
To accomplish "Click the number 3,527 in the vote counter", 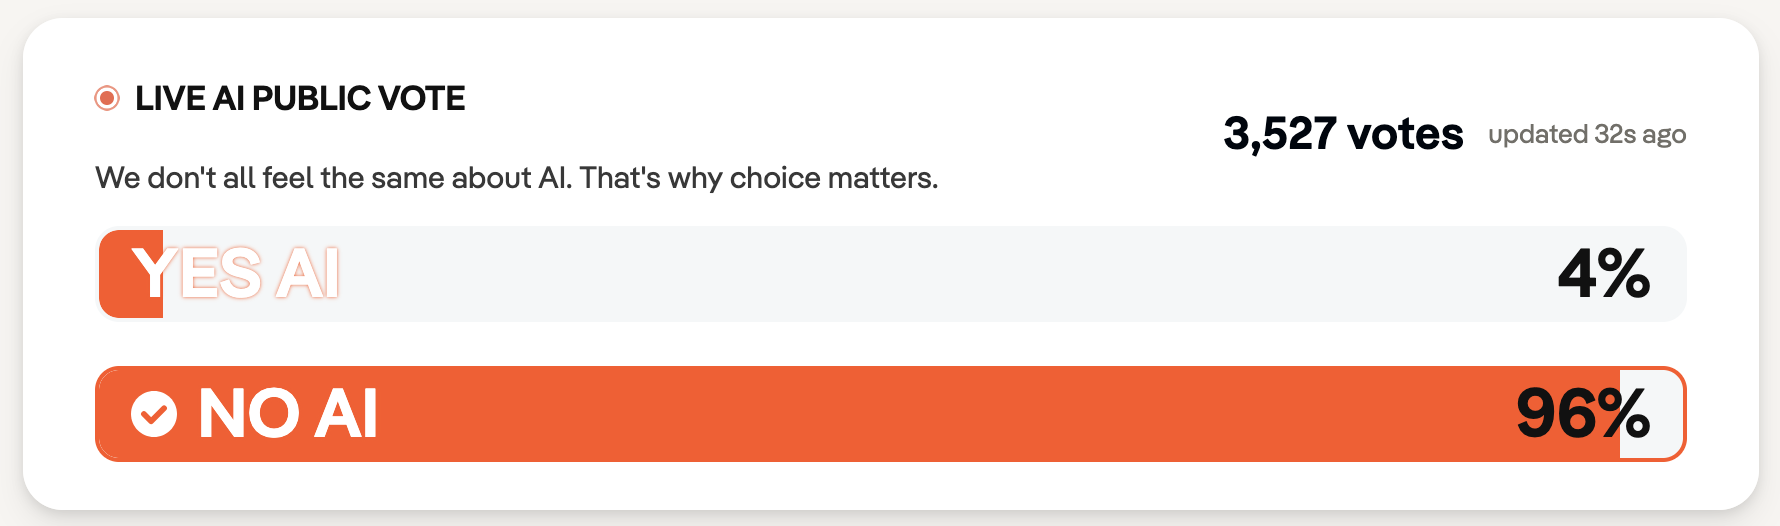I will point(1280,134).
